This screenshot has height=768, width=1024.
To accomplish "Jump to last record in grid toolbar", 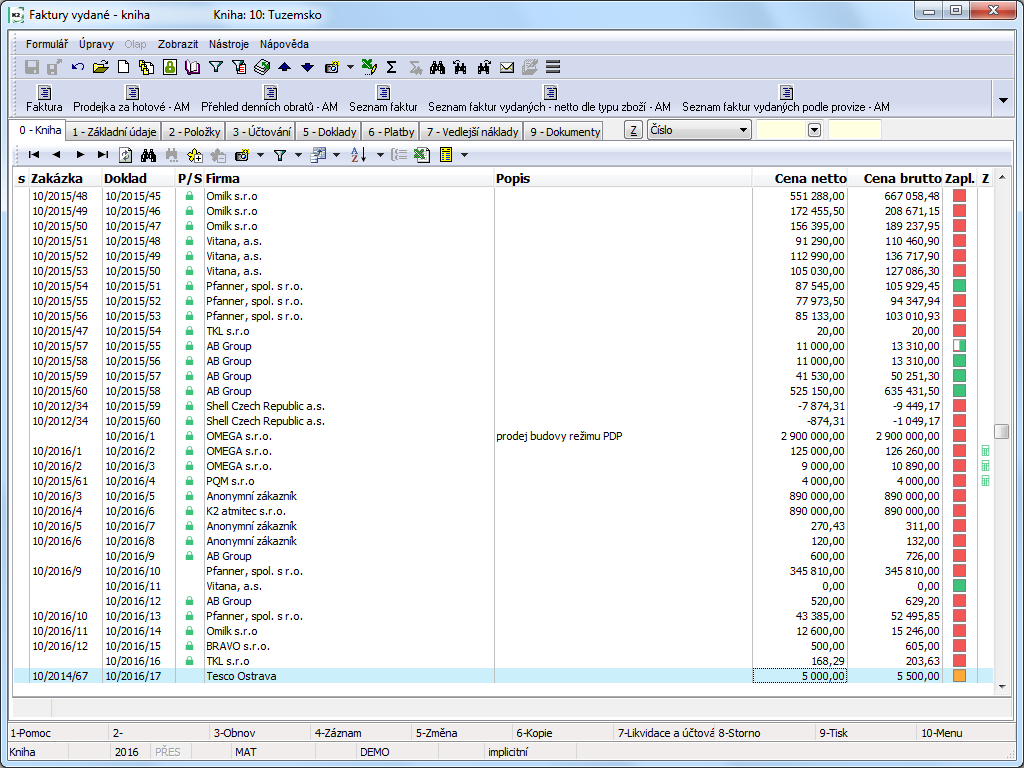I will [103, 155].
